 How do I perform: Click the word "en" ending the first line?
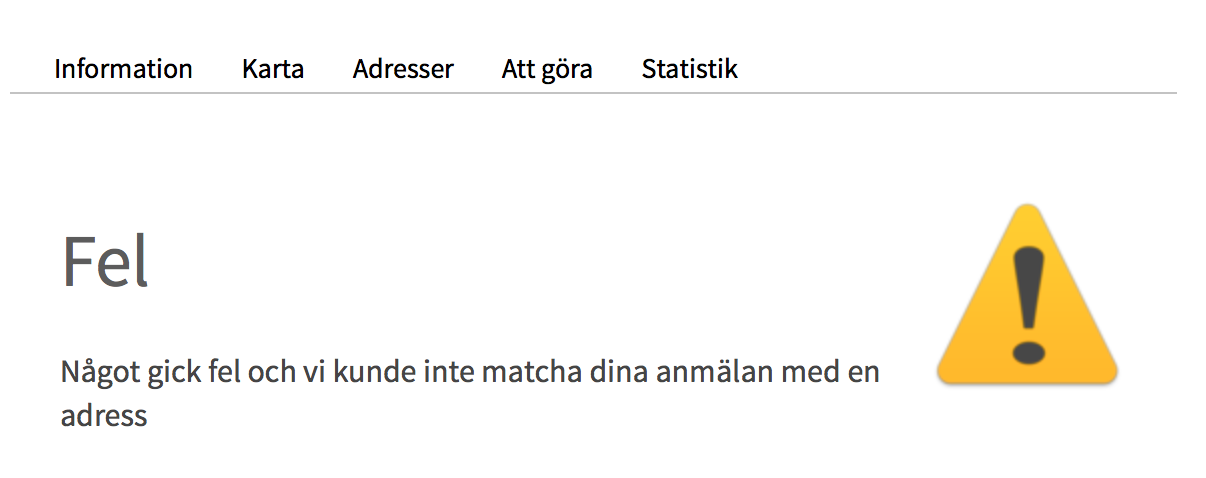[x=864, y=374]
